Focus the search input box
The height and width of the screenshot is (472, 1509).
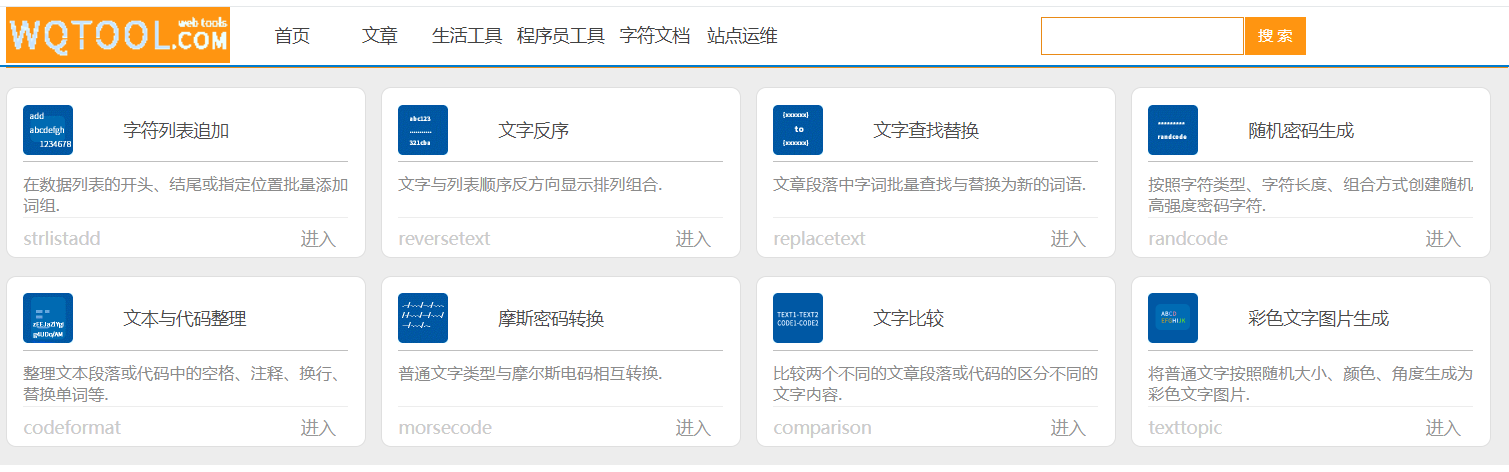(1142, 36)
